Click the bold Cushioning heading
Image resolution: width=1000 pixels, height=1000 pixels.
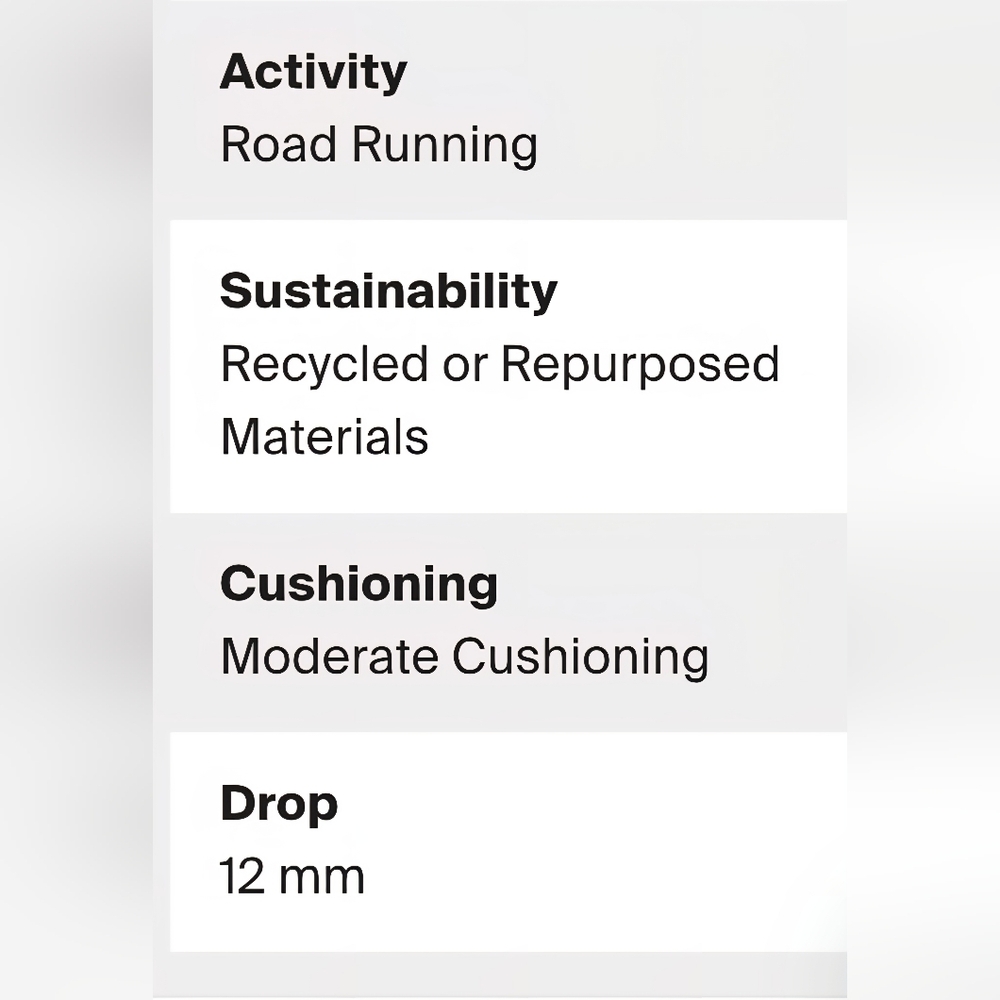point(358,583)
